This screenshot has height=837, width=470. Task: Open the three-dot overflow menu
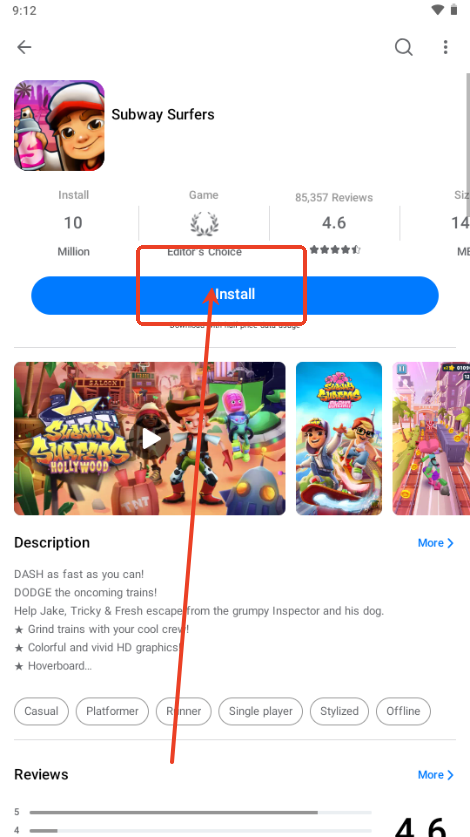coord(445,47)
